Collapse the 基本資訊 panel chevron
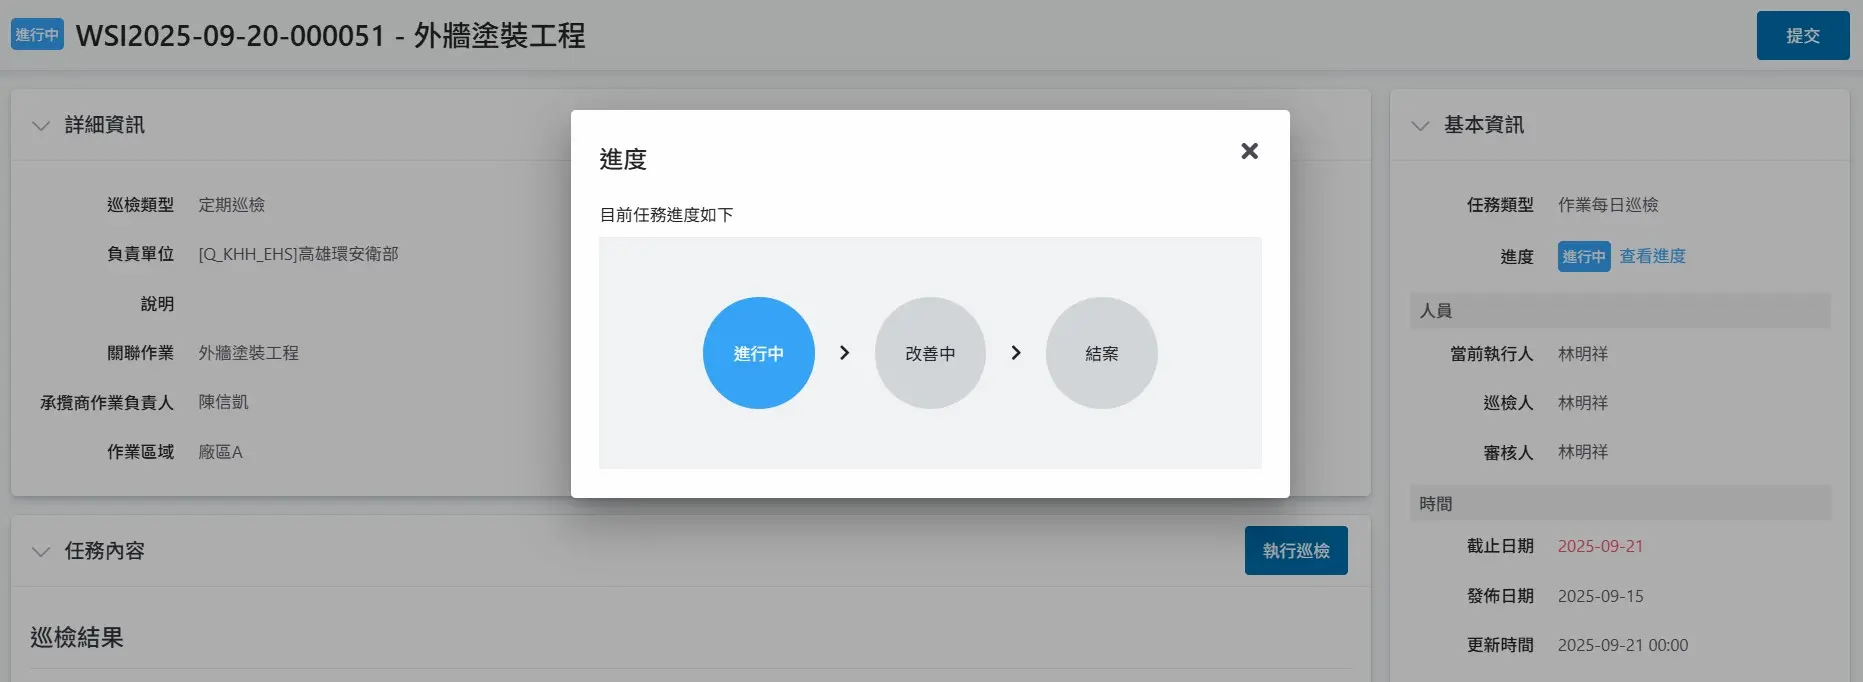Screen dimensions: 1863x682 (x=1420, y=126)
